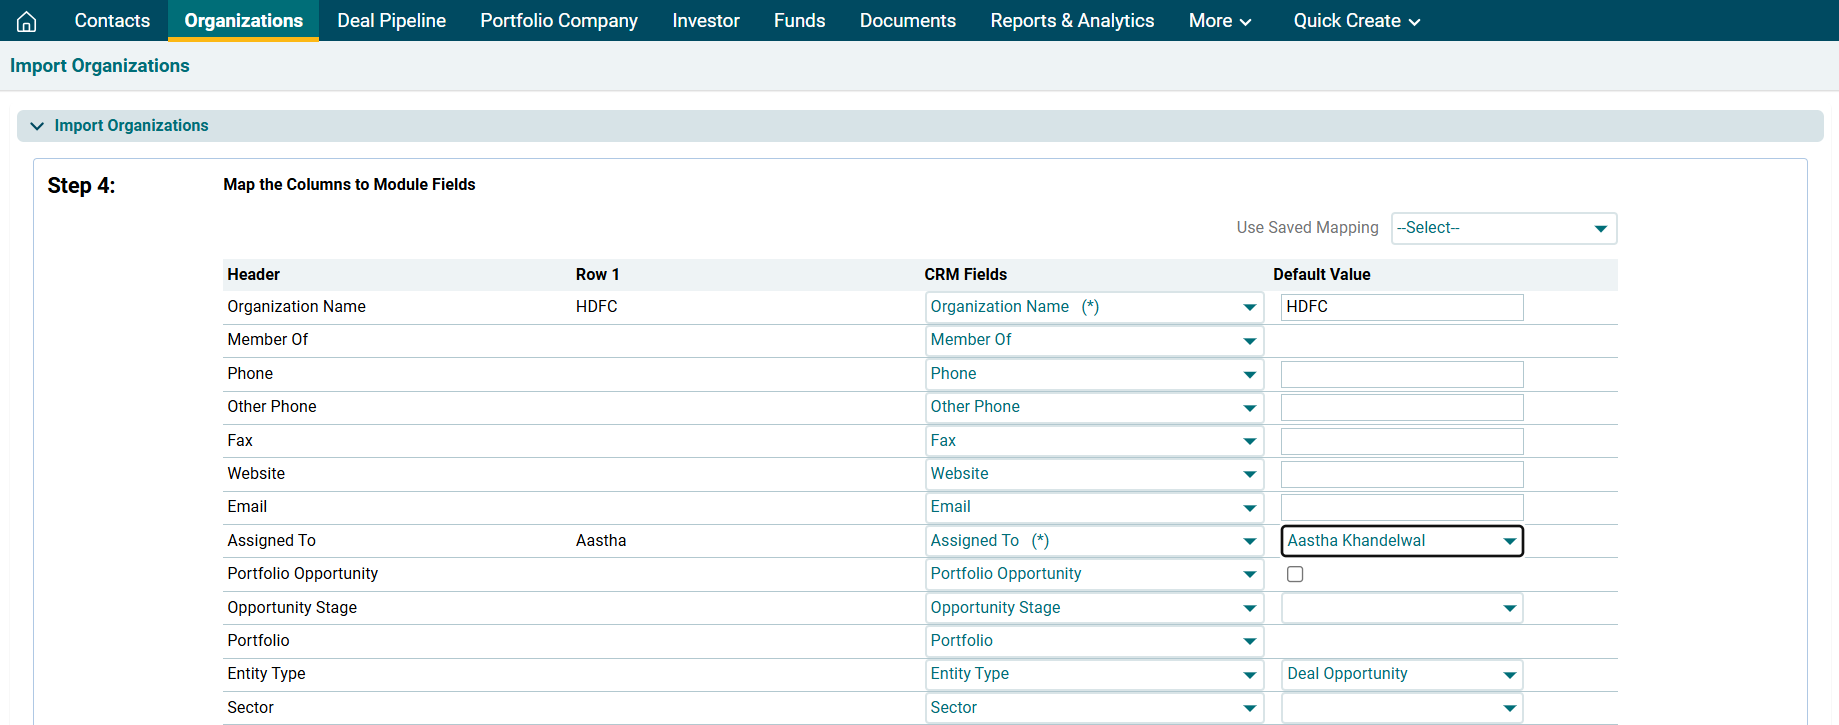Enable the Portfolio Opportunity default checkbox
The height and width of the screenshot is (725, 1839).
(1295, 574)
